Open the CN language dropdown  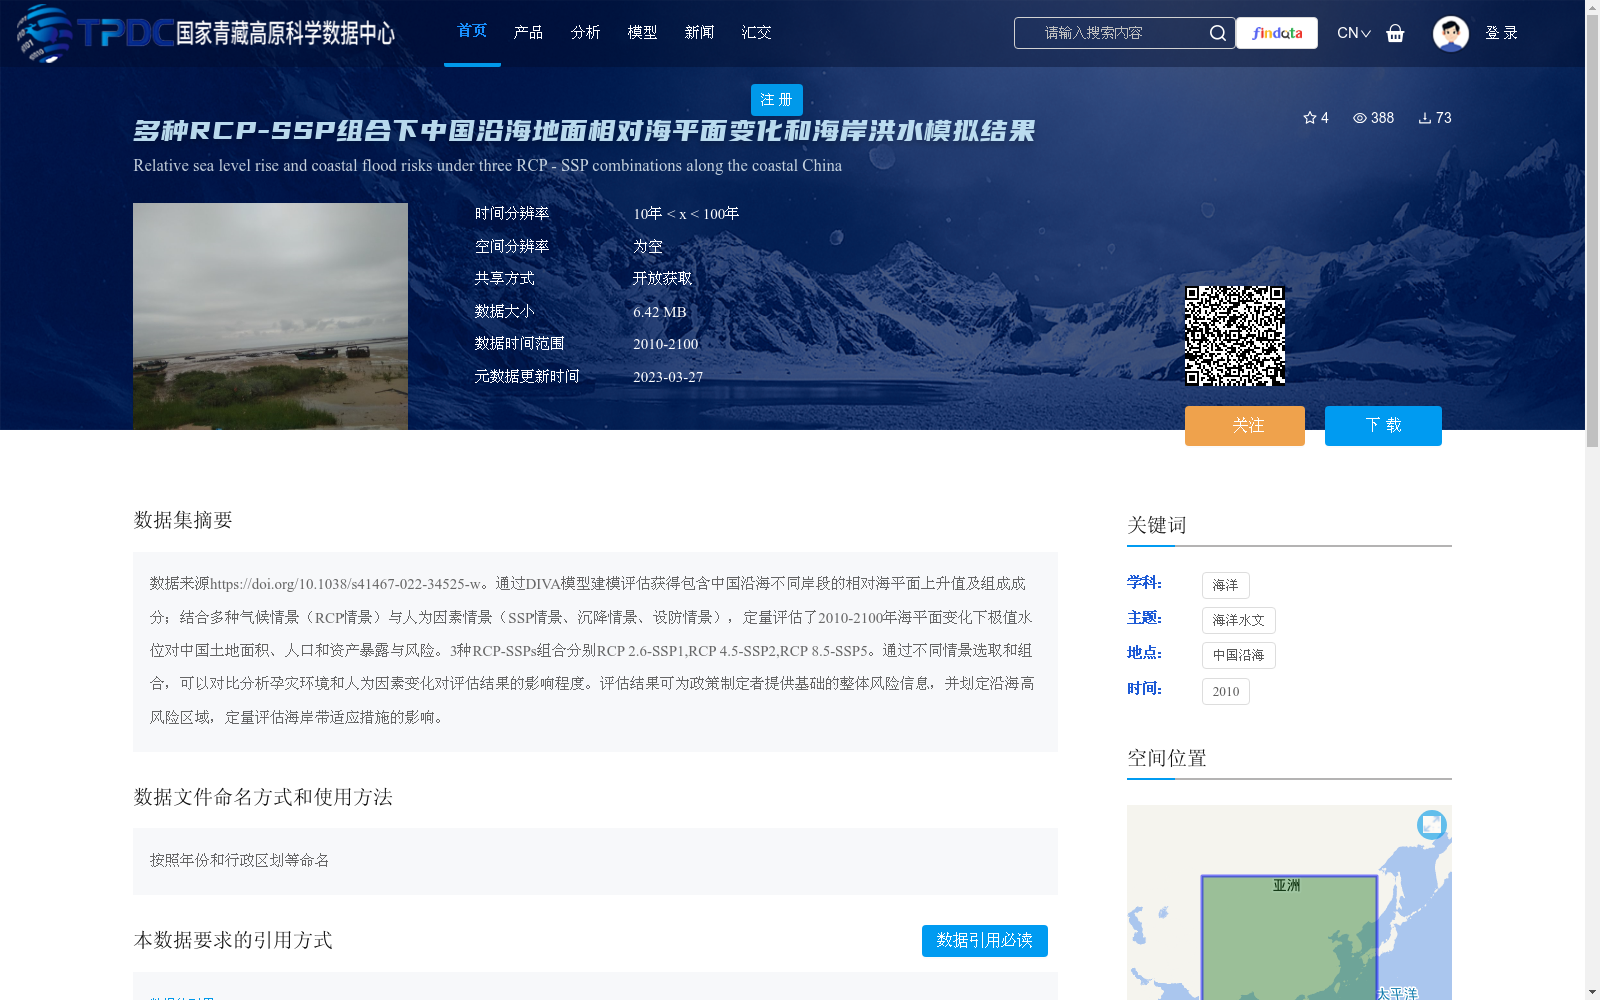point(1354,33)
